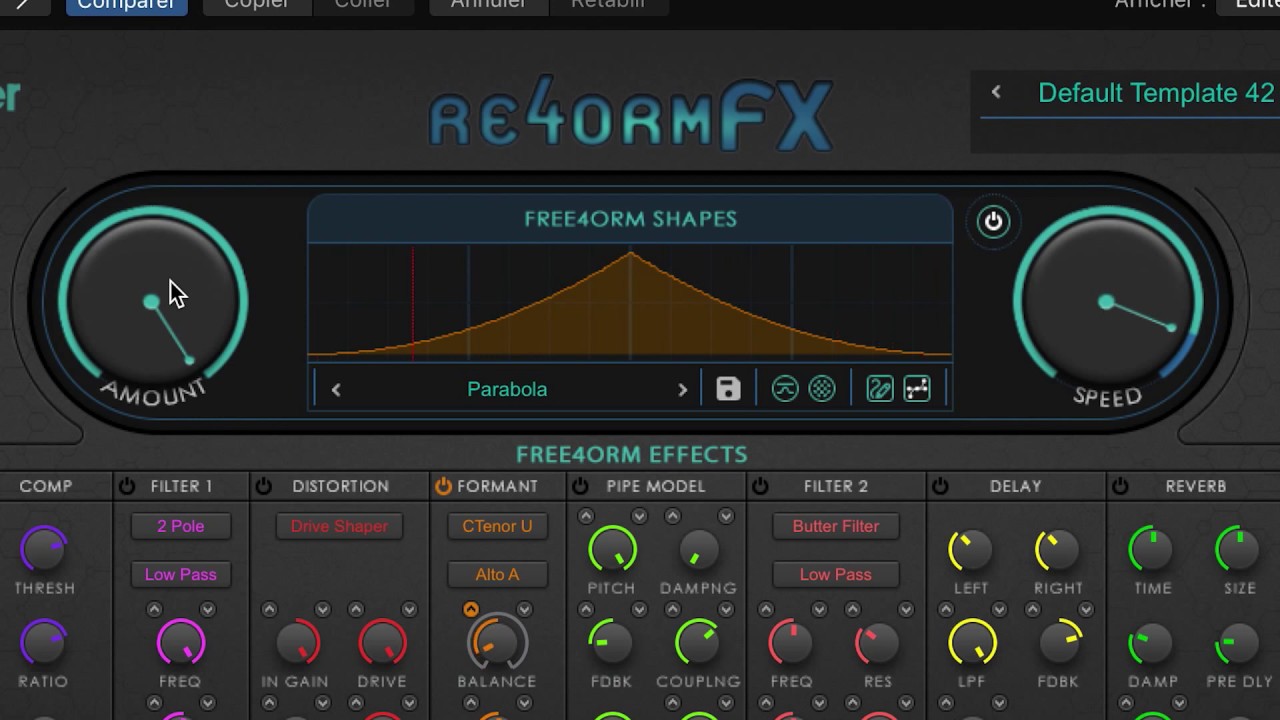Click down arrow above BALANCE knob
Viewport: 1280px width, 720px height.
[x=524, y=609]
